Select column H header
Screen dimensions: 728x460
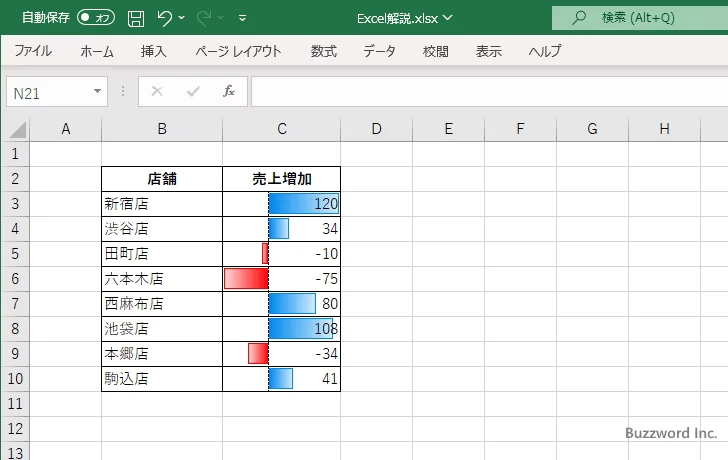click(x=664, y=129)
